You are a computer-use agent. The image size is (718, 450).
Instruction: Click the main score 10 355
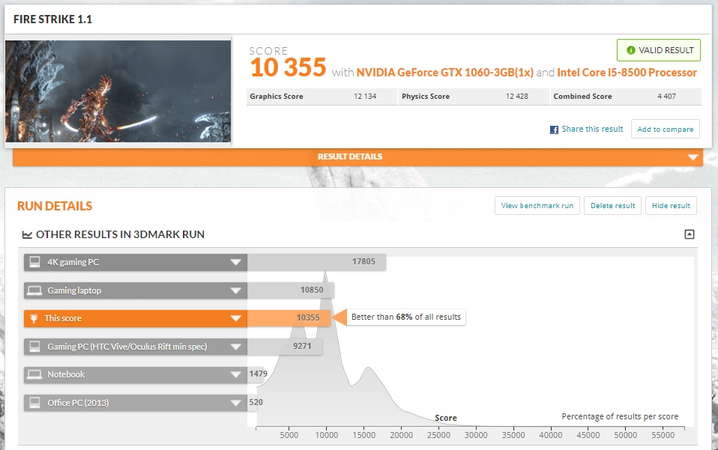tap(288, 67)
